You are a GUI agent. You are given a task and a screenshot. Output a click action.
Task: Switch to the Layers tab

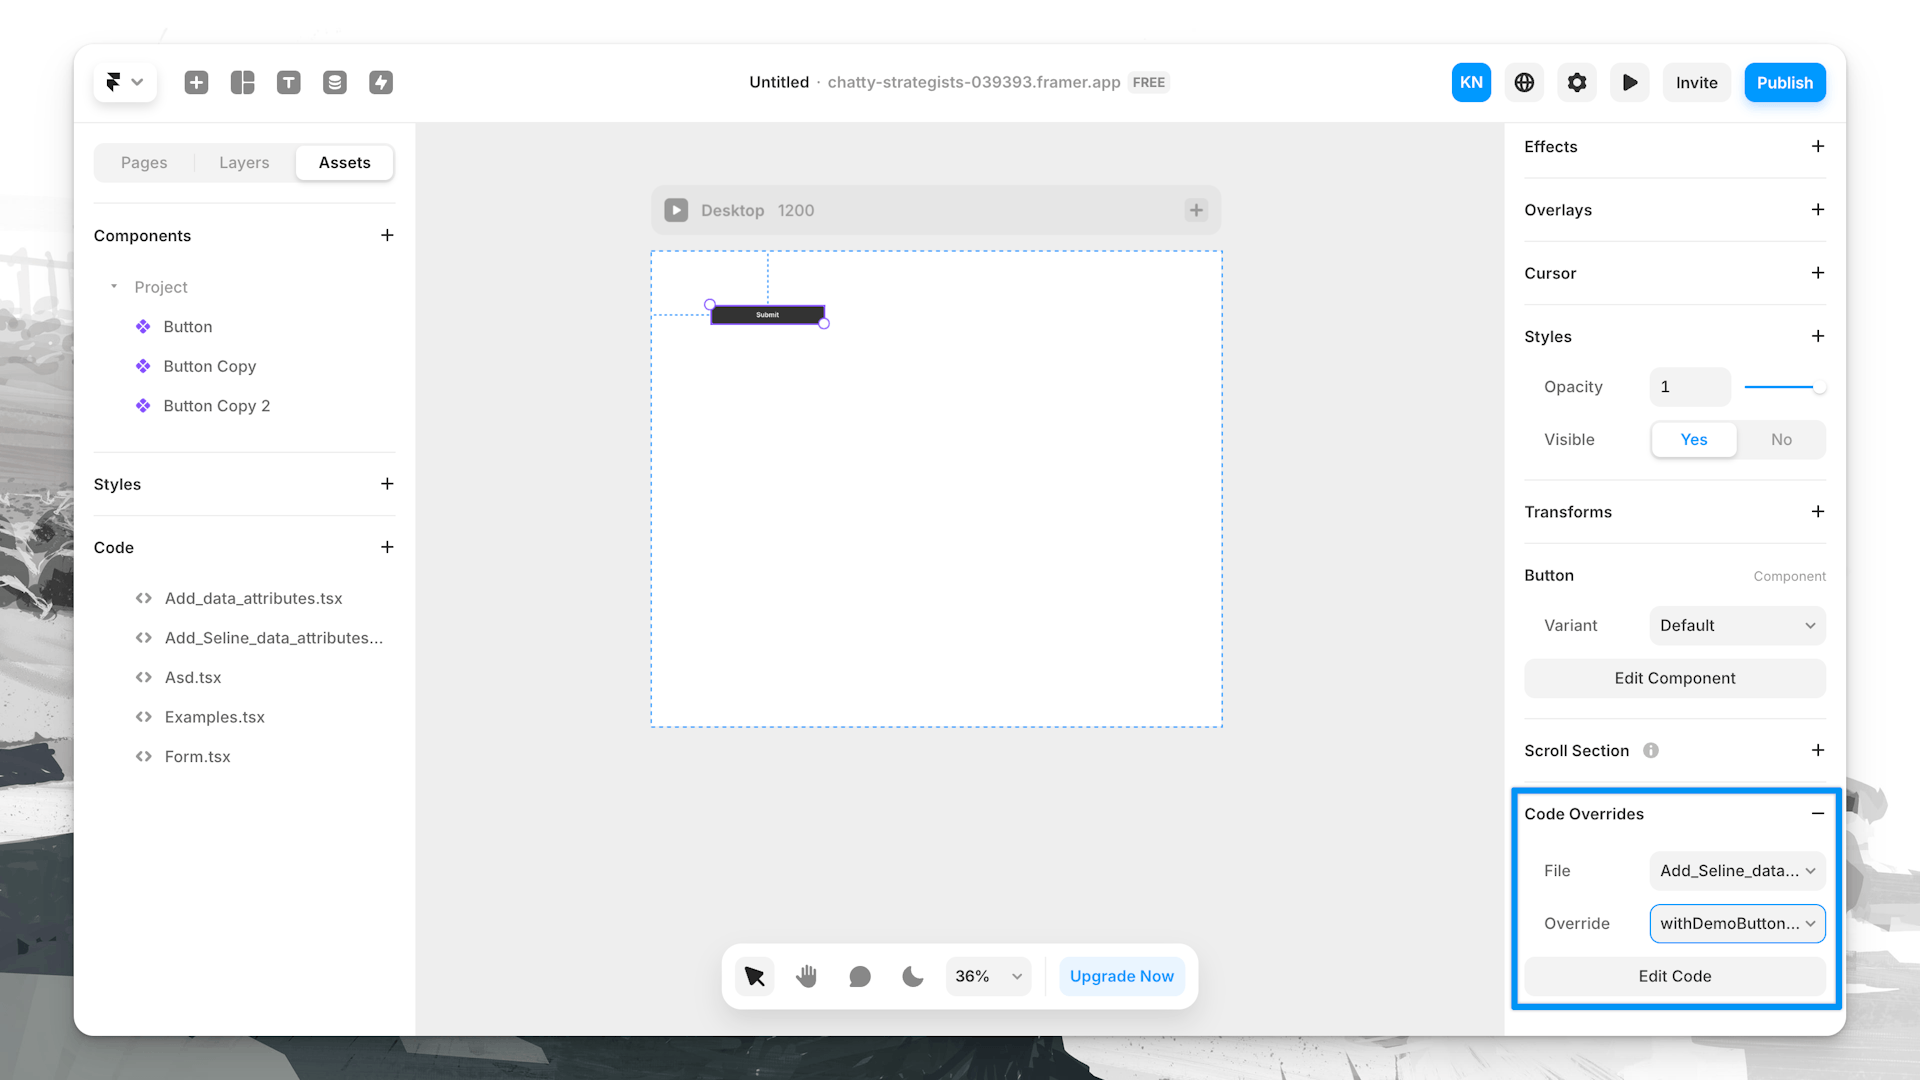point(243,162)
